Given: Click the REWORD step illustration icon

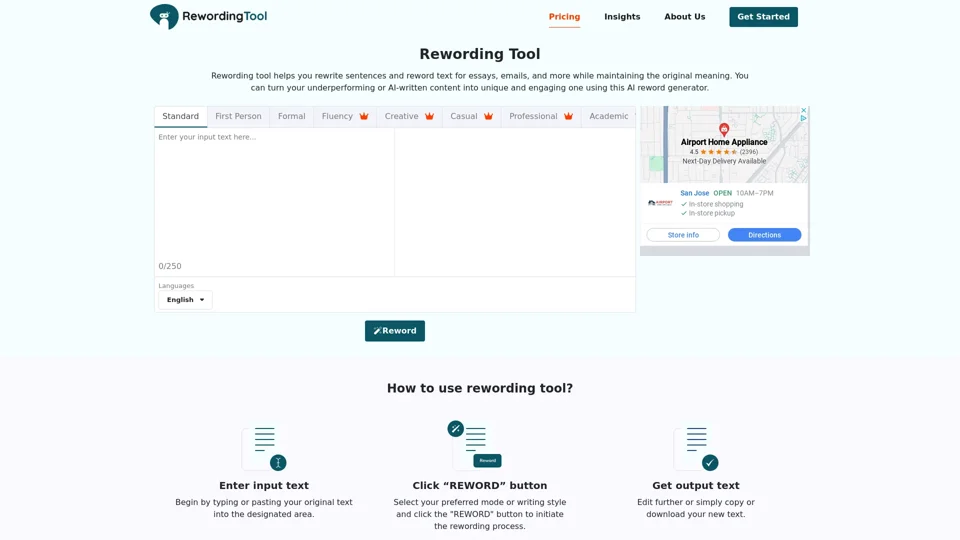Looking at the screenshot, I should 474,444.
